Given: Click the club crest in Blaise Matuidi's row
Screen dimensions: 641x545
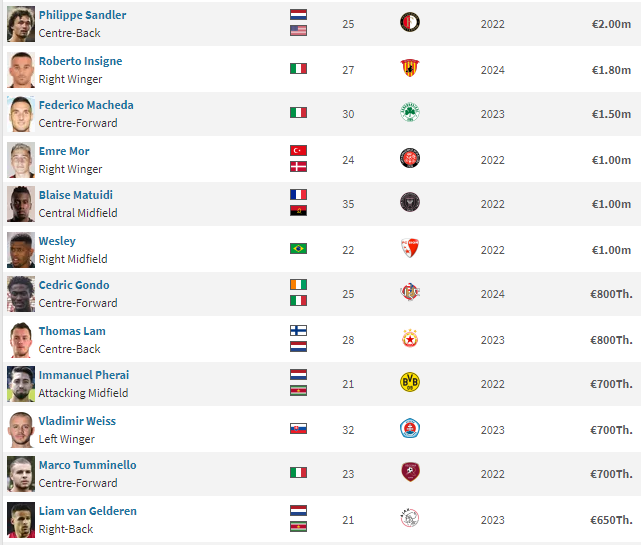Looking at the screenshot, I should (410, 203).
